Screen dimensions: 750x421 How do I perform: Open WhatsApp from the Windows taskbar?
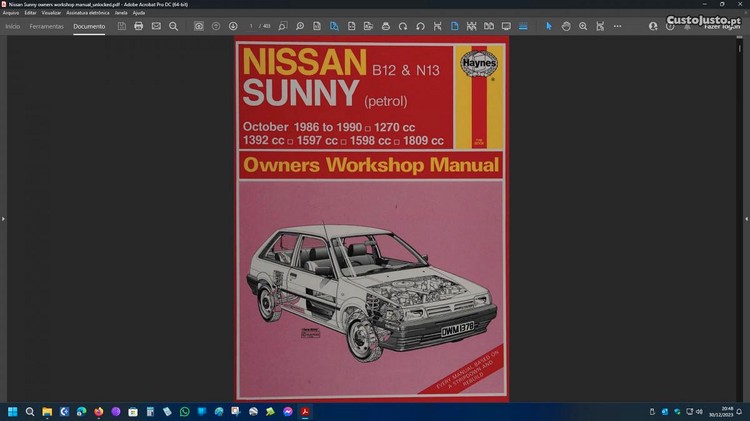(183, 411)
